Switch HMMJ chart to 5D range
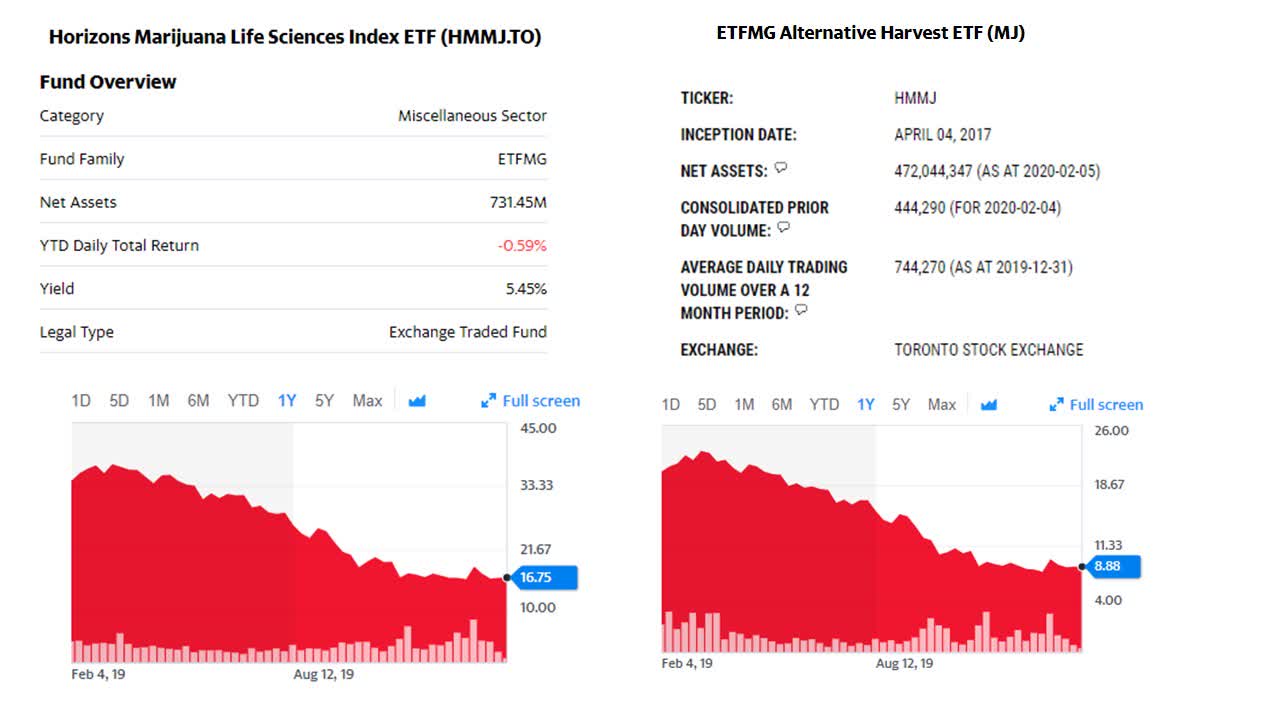 pyautogui.click(x=119, y=400)
